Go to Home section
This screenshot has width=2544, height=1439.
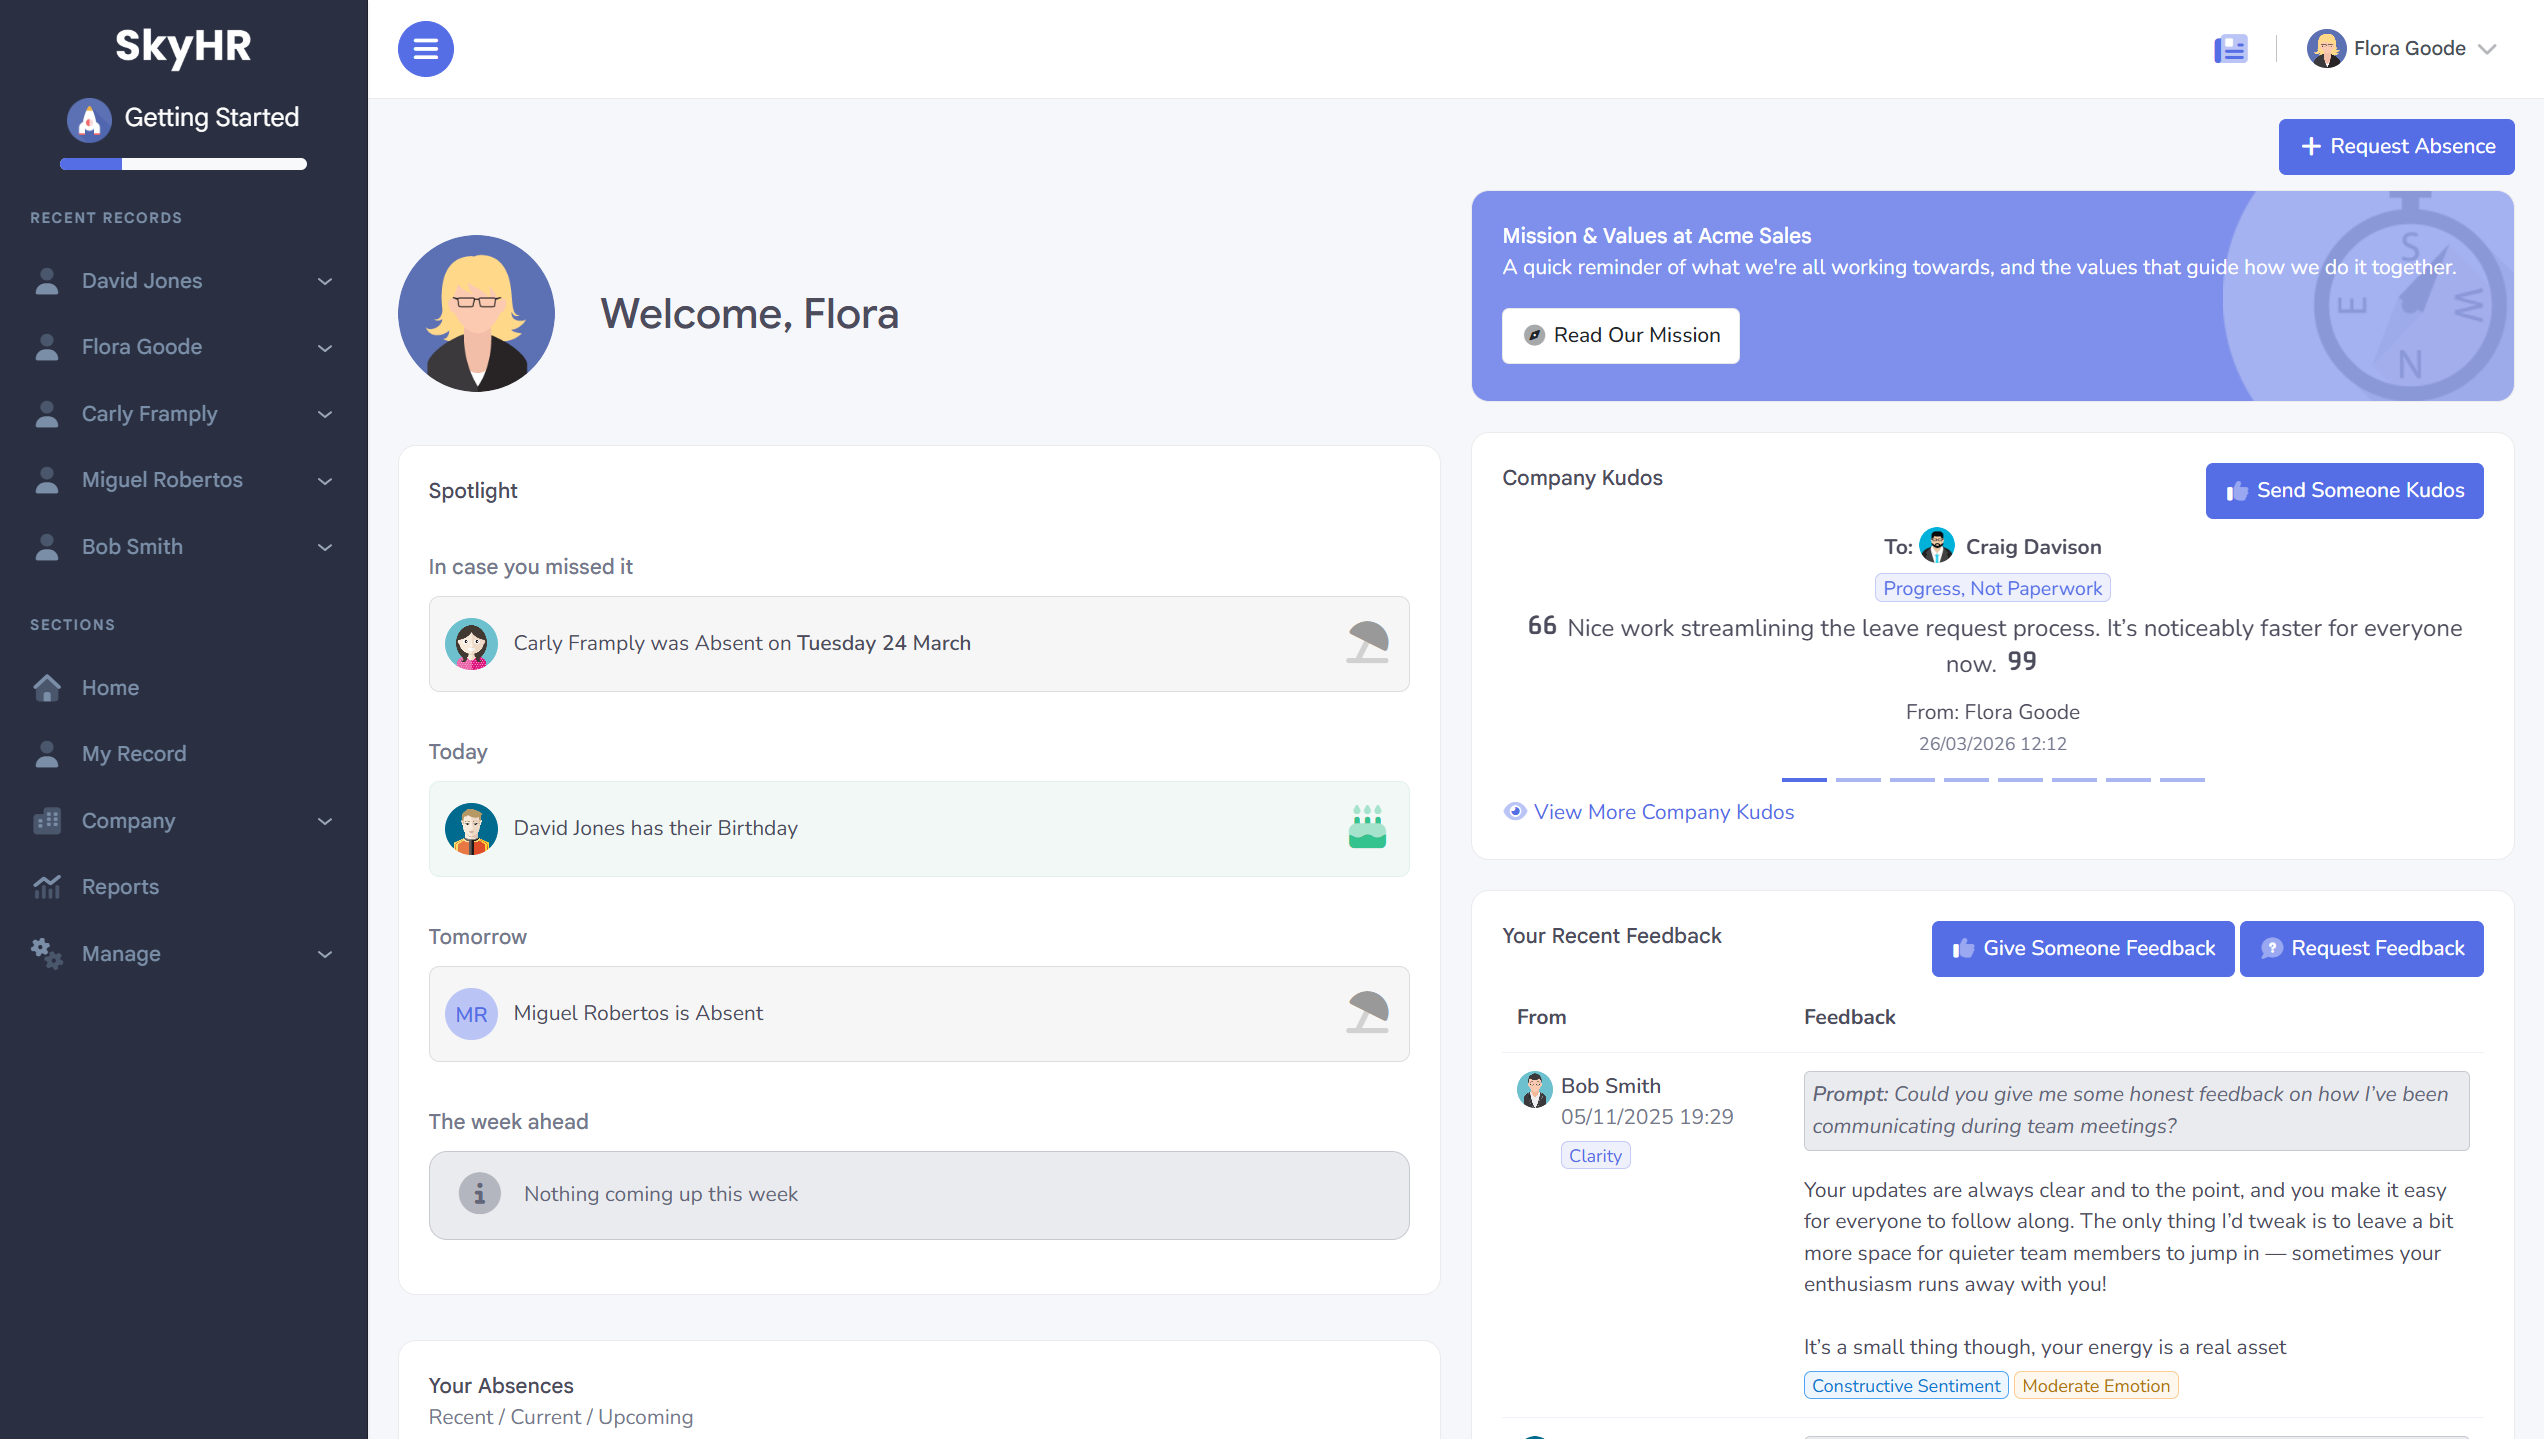point(110,688)
